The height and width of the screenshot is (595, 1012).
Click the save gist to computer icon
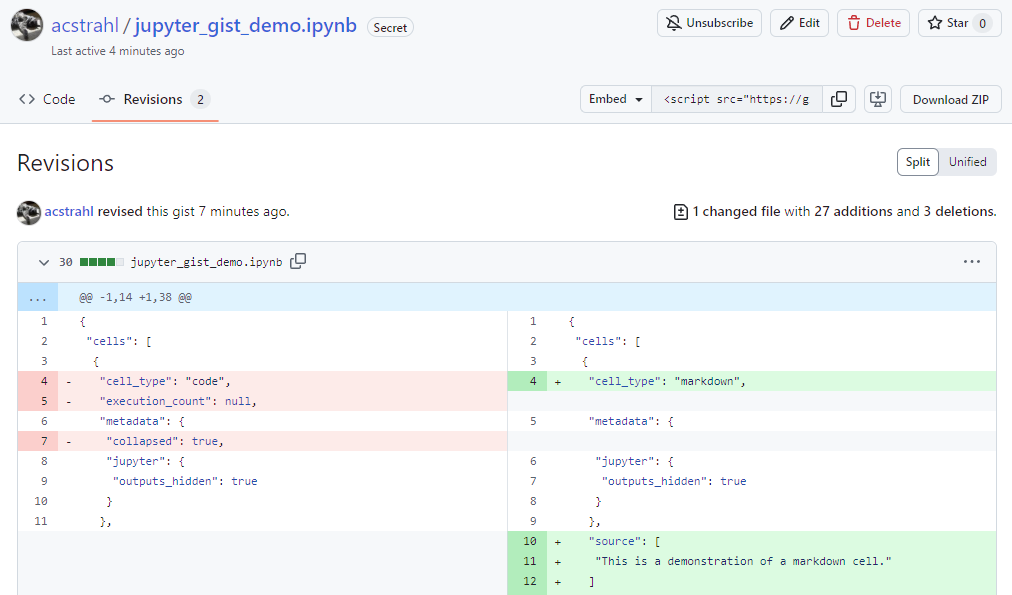click(x=878, y=99)
